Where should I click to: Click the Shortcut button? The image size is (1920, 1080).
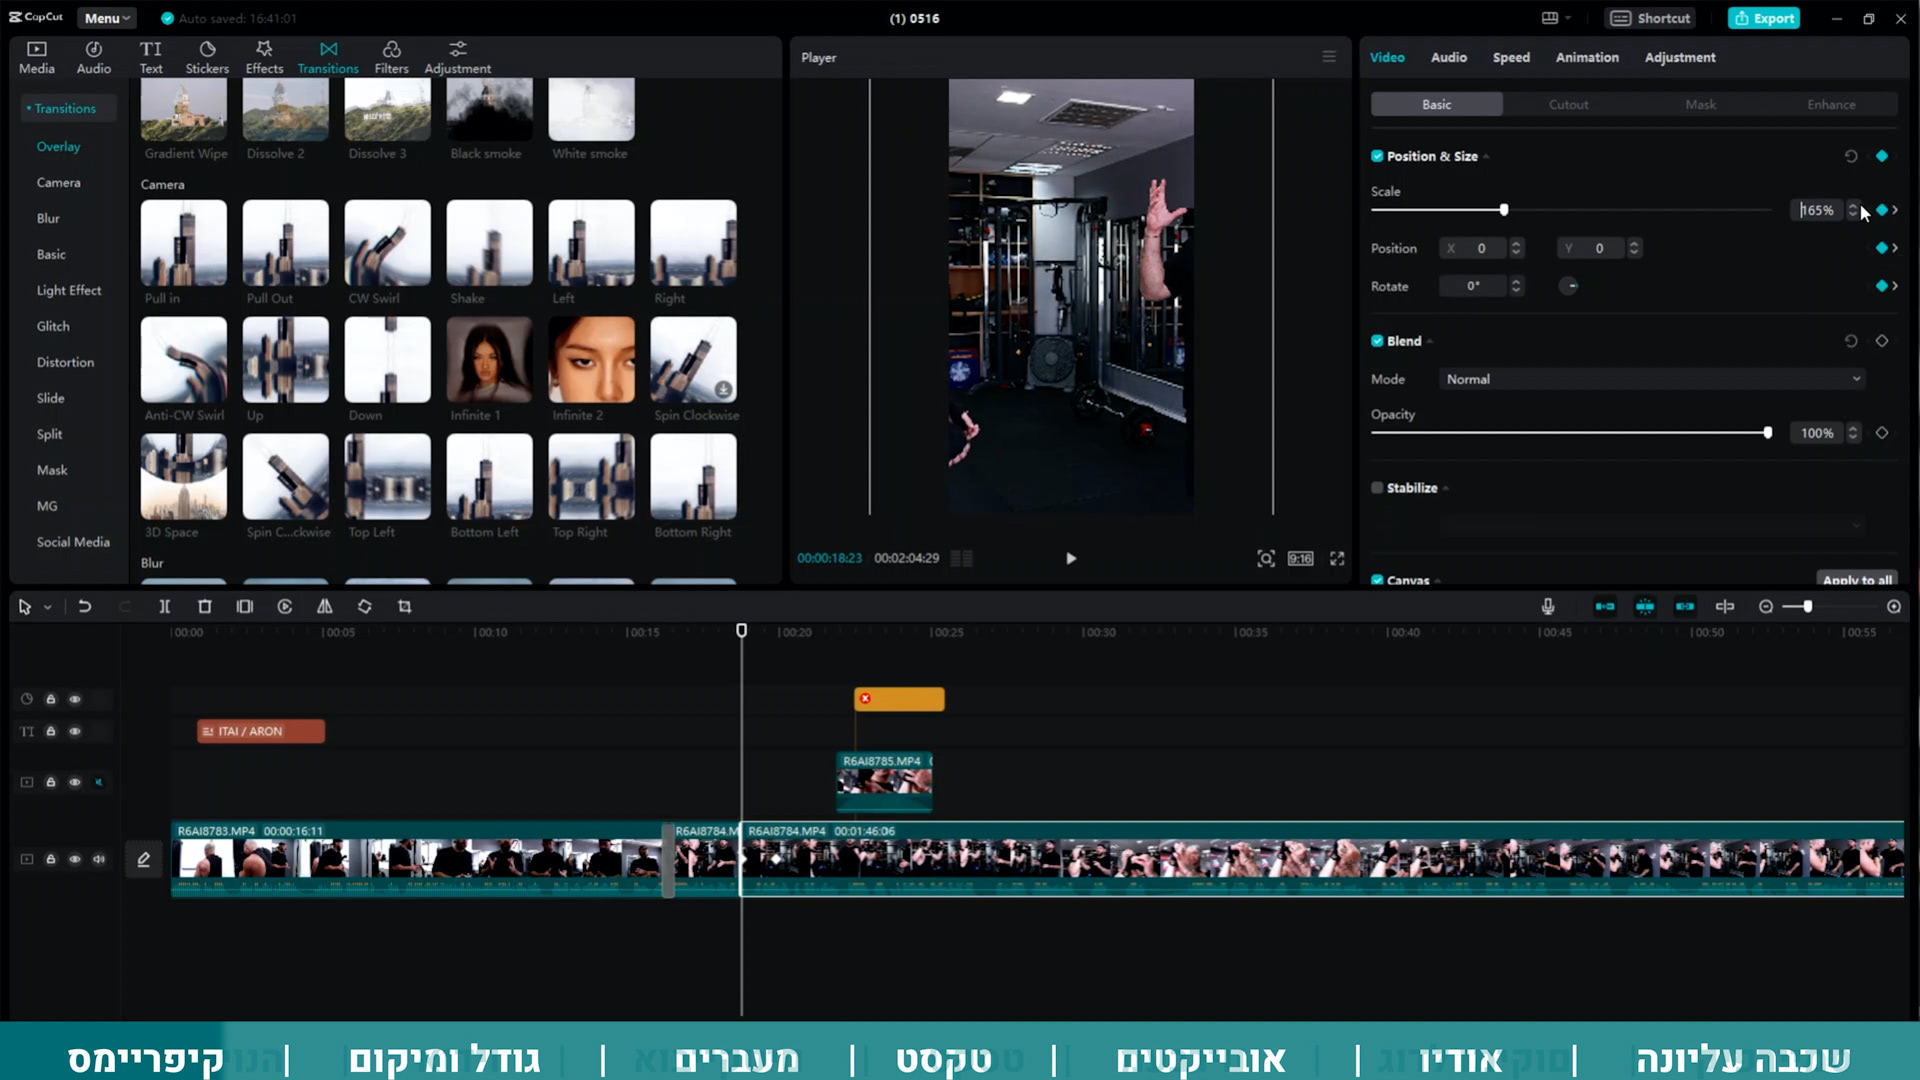click(x=1651, y=18)
